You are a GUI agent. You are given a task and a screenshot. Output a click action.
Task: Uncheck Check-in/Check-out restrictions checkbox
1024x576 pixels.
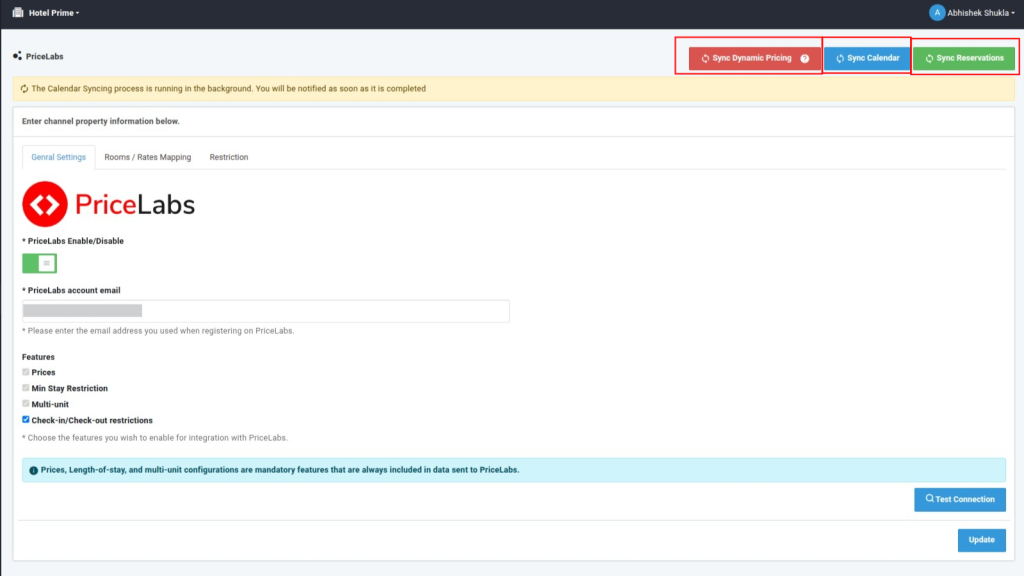point(26,420)
